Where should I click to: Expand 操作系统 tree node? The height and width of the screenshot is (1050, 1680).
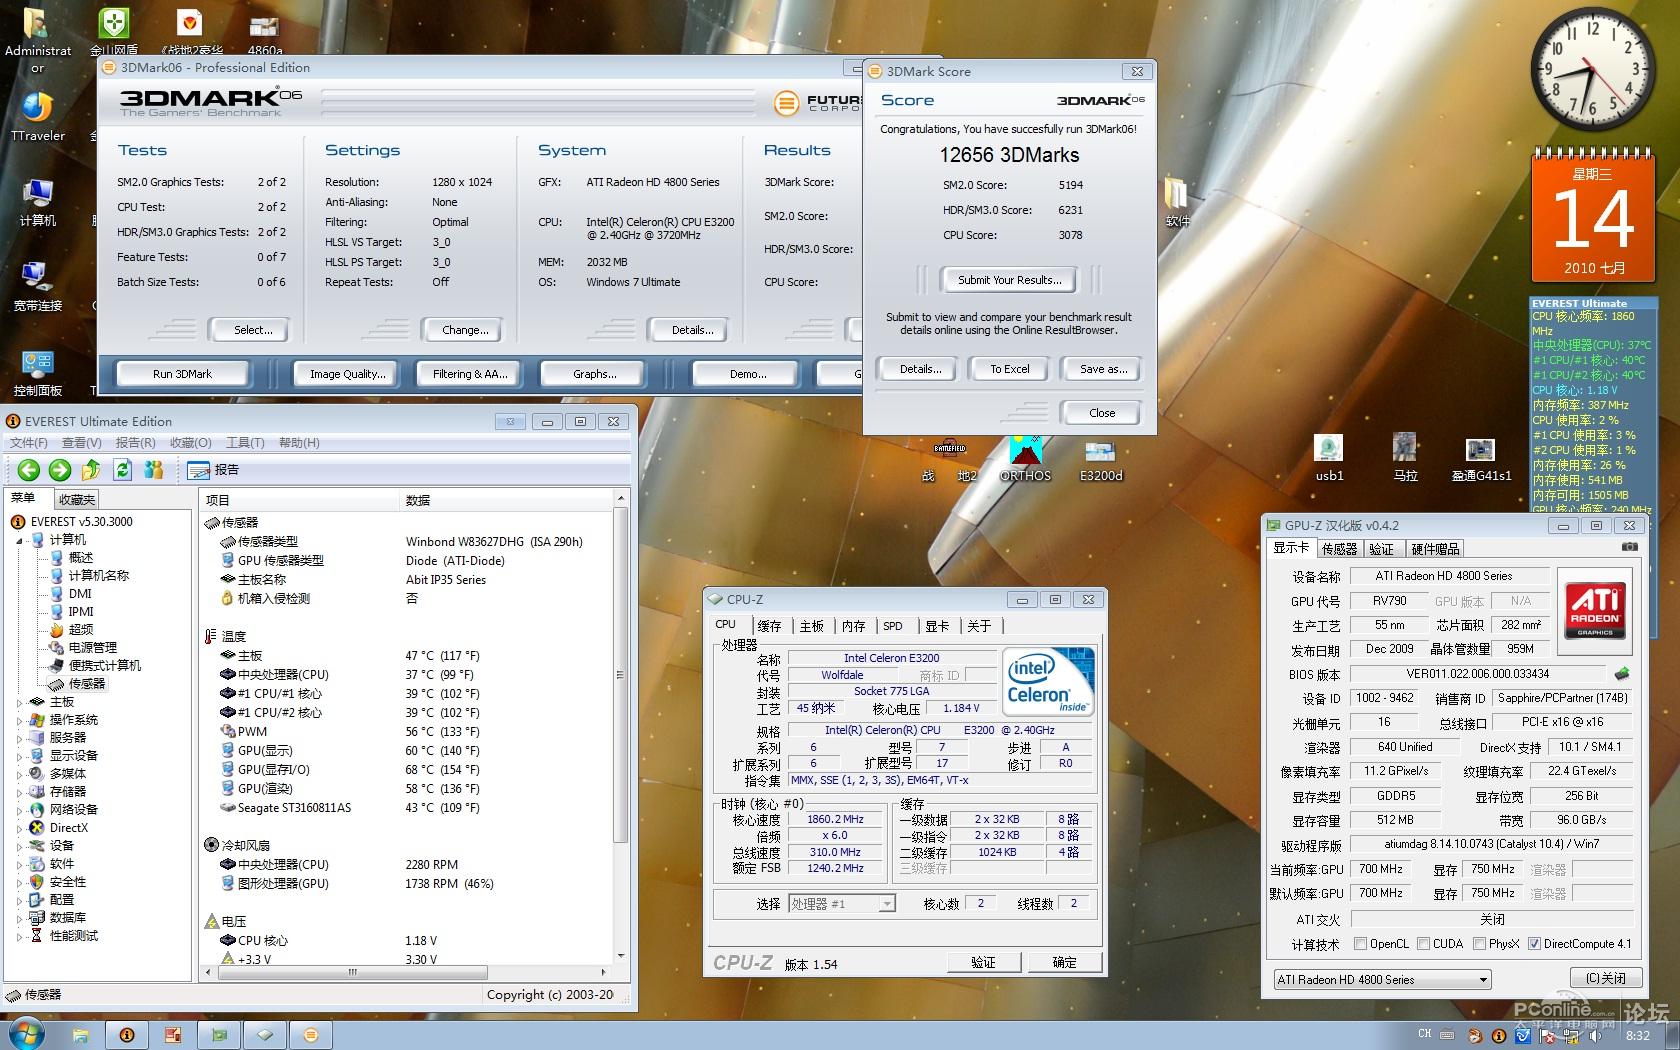click(x=19, y=720)
